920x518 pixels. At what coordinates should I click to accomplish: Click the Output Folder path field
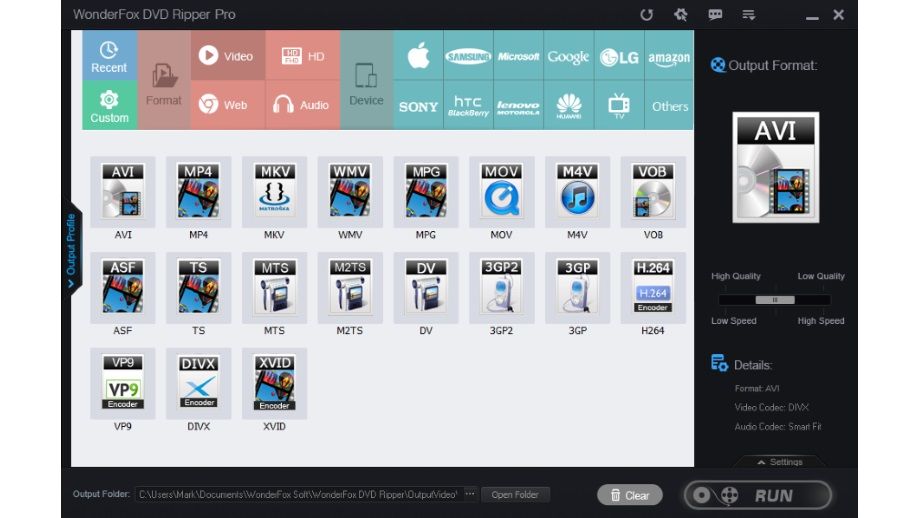click(297, 495)
